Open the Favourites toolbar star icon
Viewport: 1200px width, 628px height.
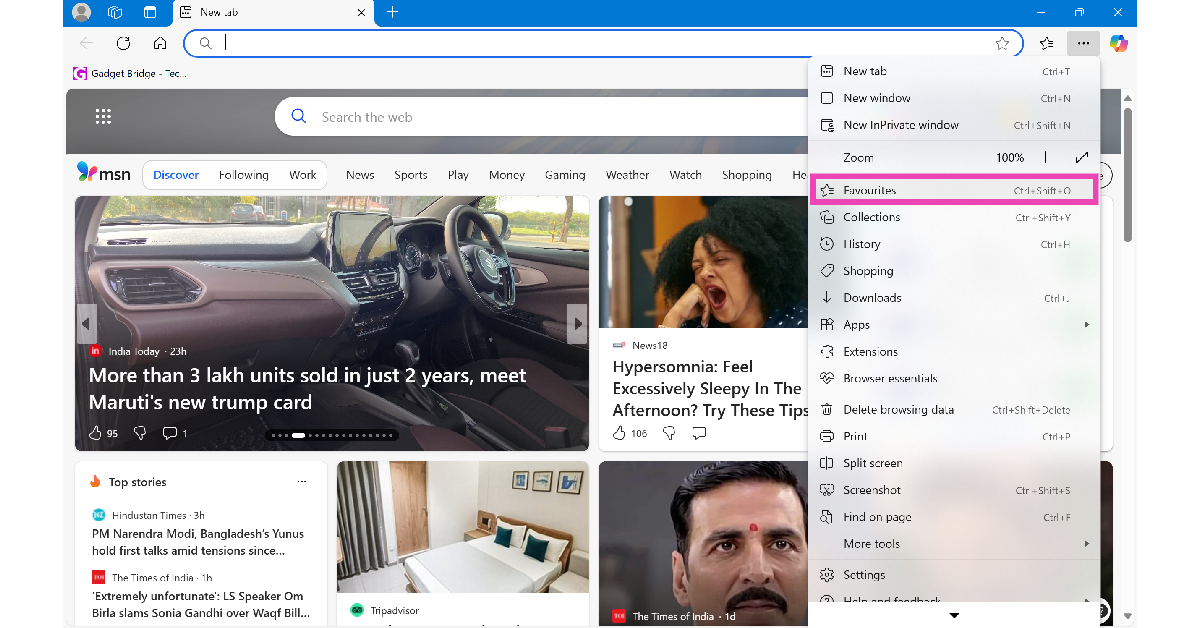point(1046,43)
